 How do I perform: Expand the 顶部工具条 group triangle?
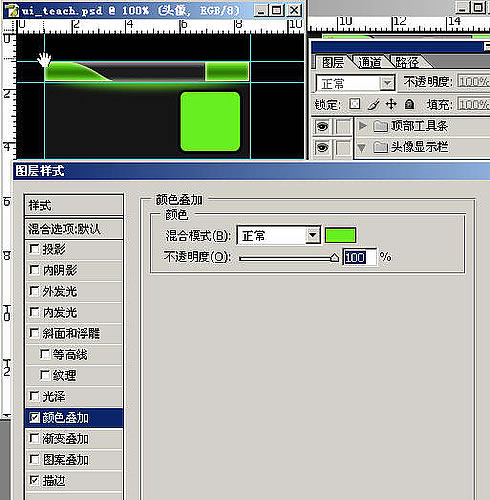click(363, 126)
